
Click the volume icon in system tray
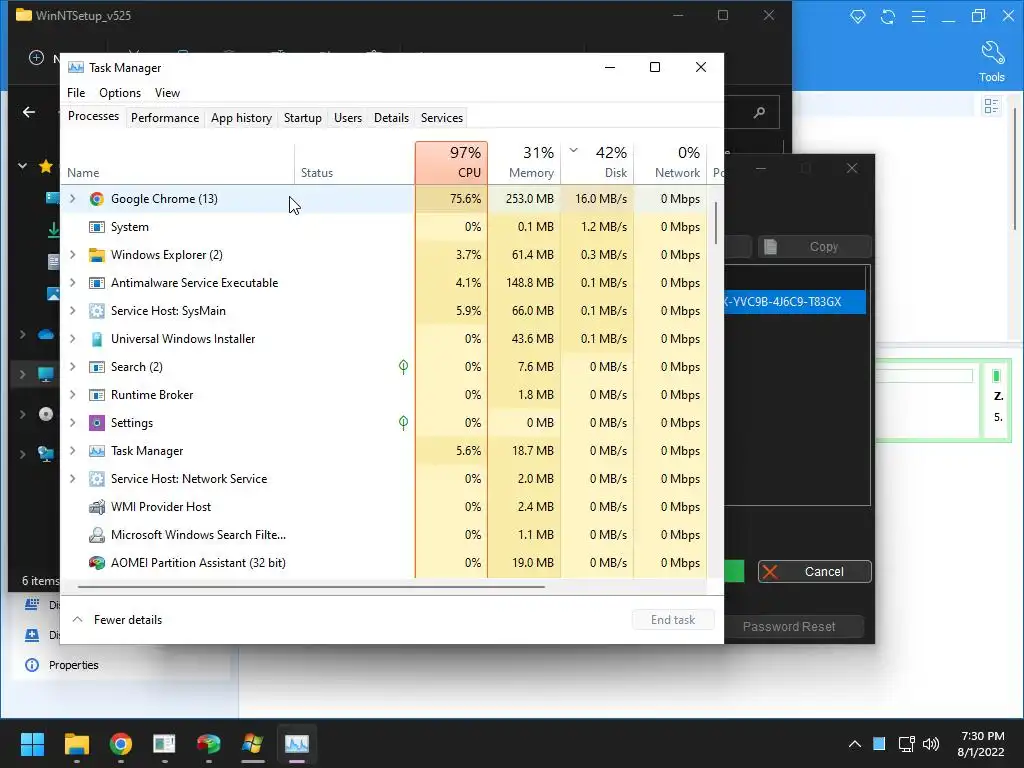(931, 744)
